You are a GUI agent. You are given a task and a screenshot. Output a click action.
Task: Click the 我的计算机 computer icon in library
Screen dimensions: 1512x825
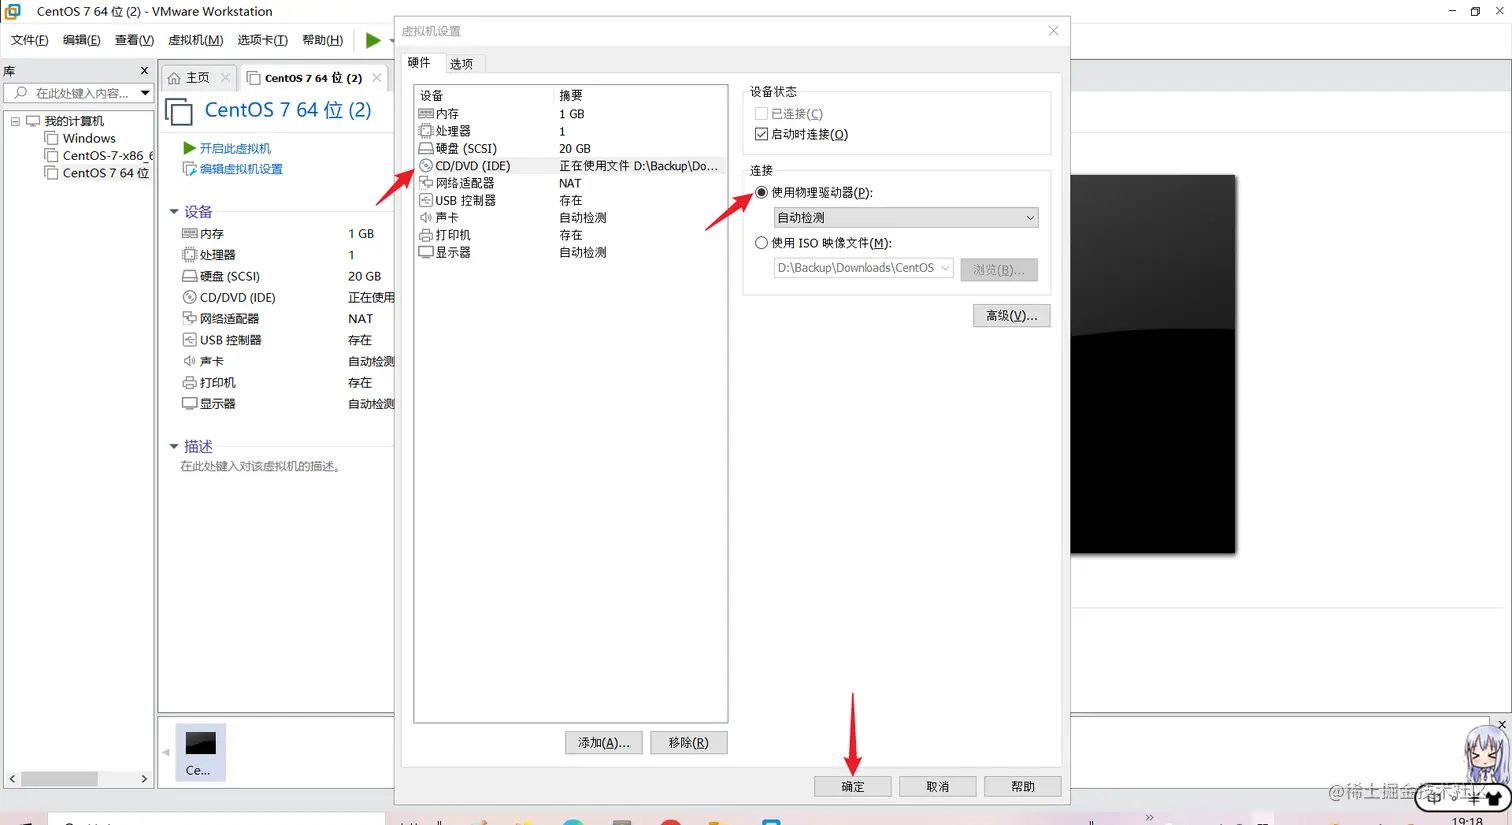[33, 121]
